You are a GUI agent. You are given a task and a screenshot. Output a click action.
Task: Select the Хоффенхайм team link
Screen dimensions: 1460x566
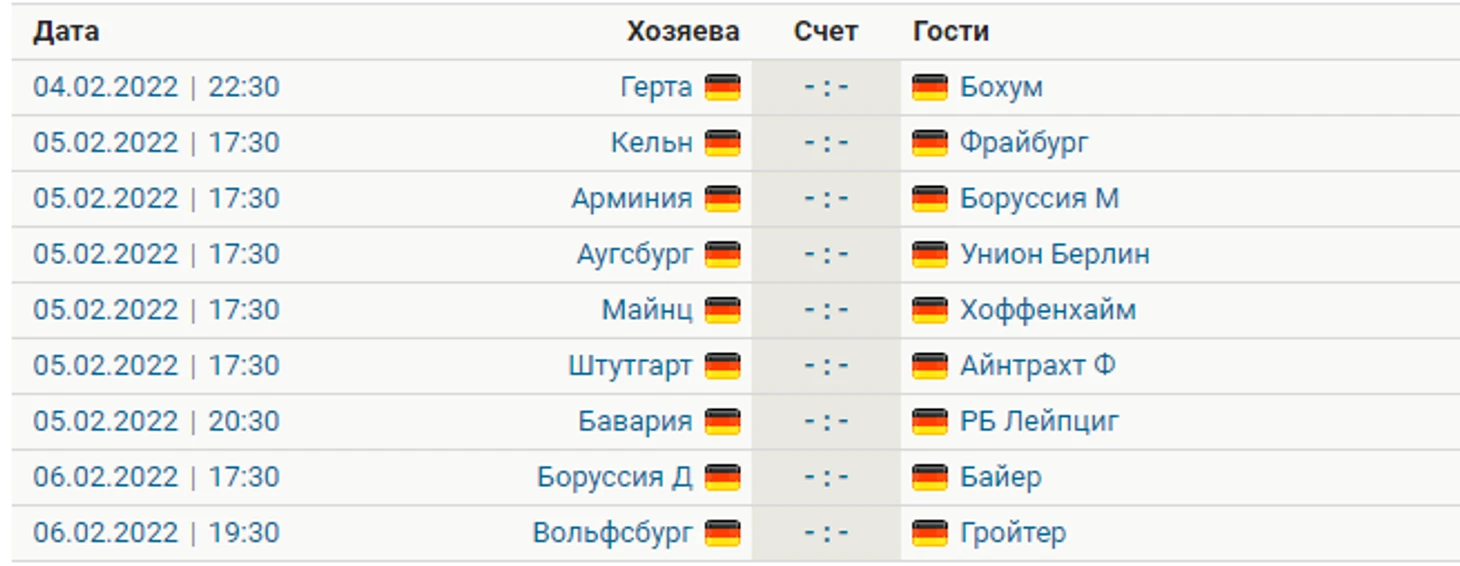coord(1048,310)
